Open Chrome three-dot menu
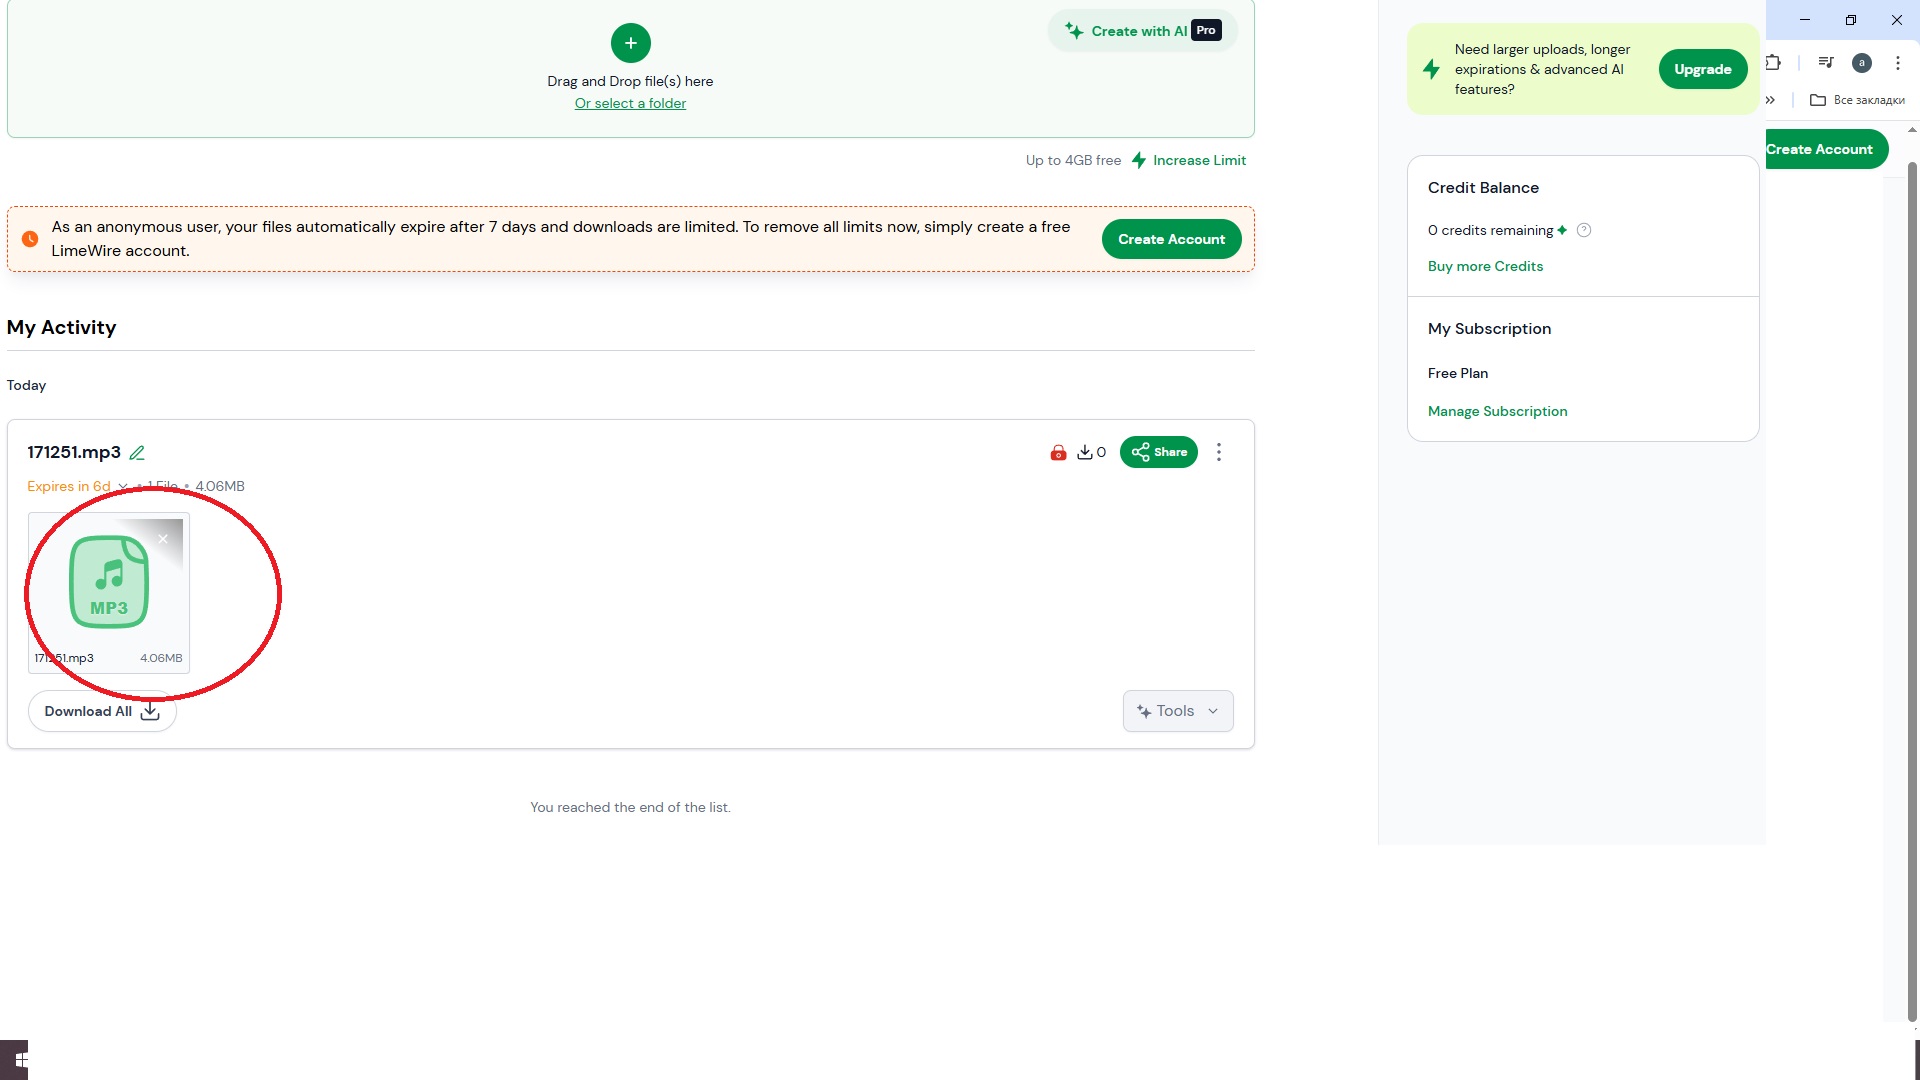 tap(1897, 63)
